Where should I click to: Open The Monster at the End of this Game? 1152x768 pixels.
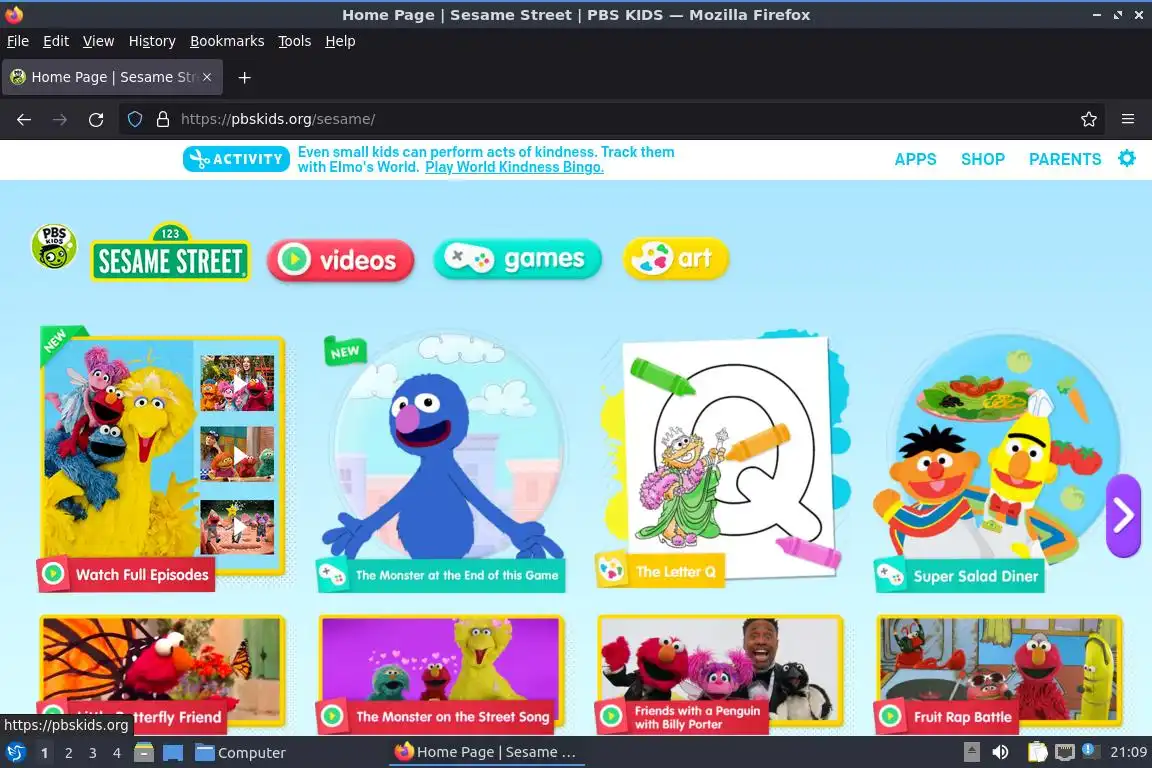[444, 462]
